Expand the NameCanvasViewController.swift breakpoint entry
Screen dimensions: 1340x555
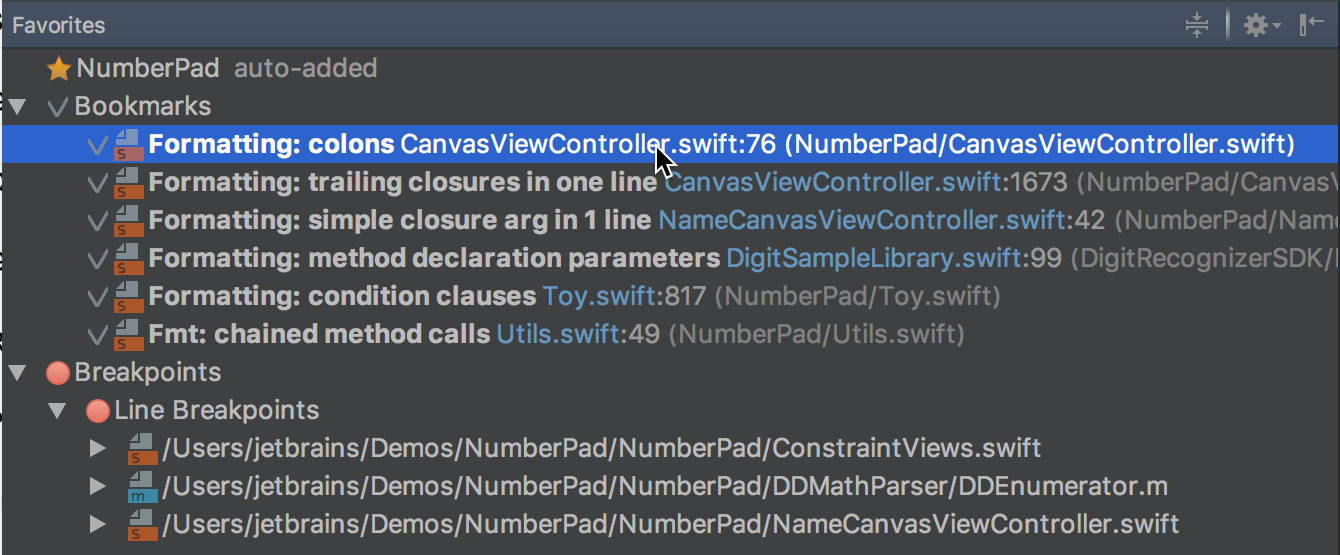98,524
